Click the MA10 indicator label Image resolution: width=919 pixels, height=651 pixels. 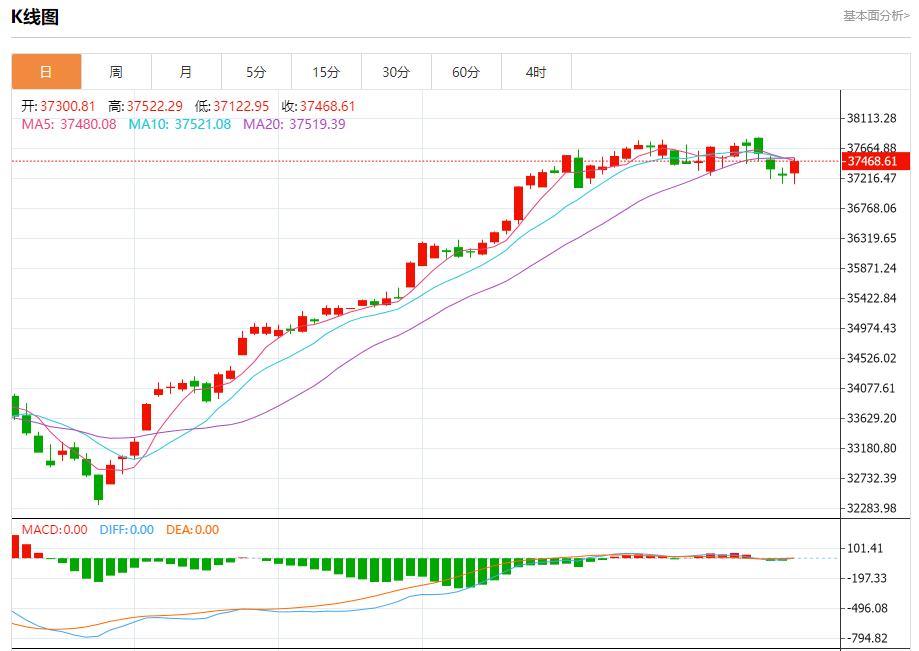[179, 124]
